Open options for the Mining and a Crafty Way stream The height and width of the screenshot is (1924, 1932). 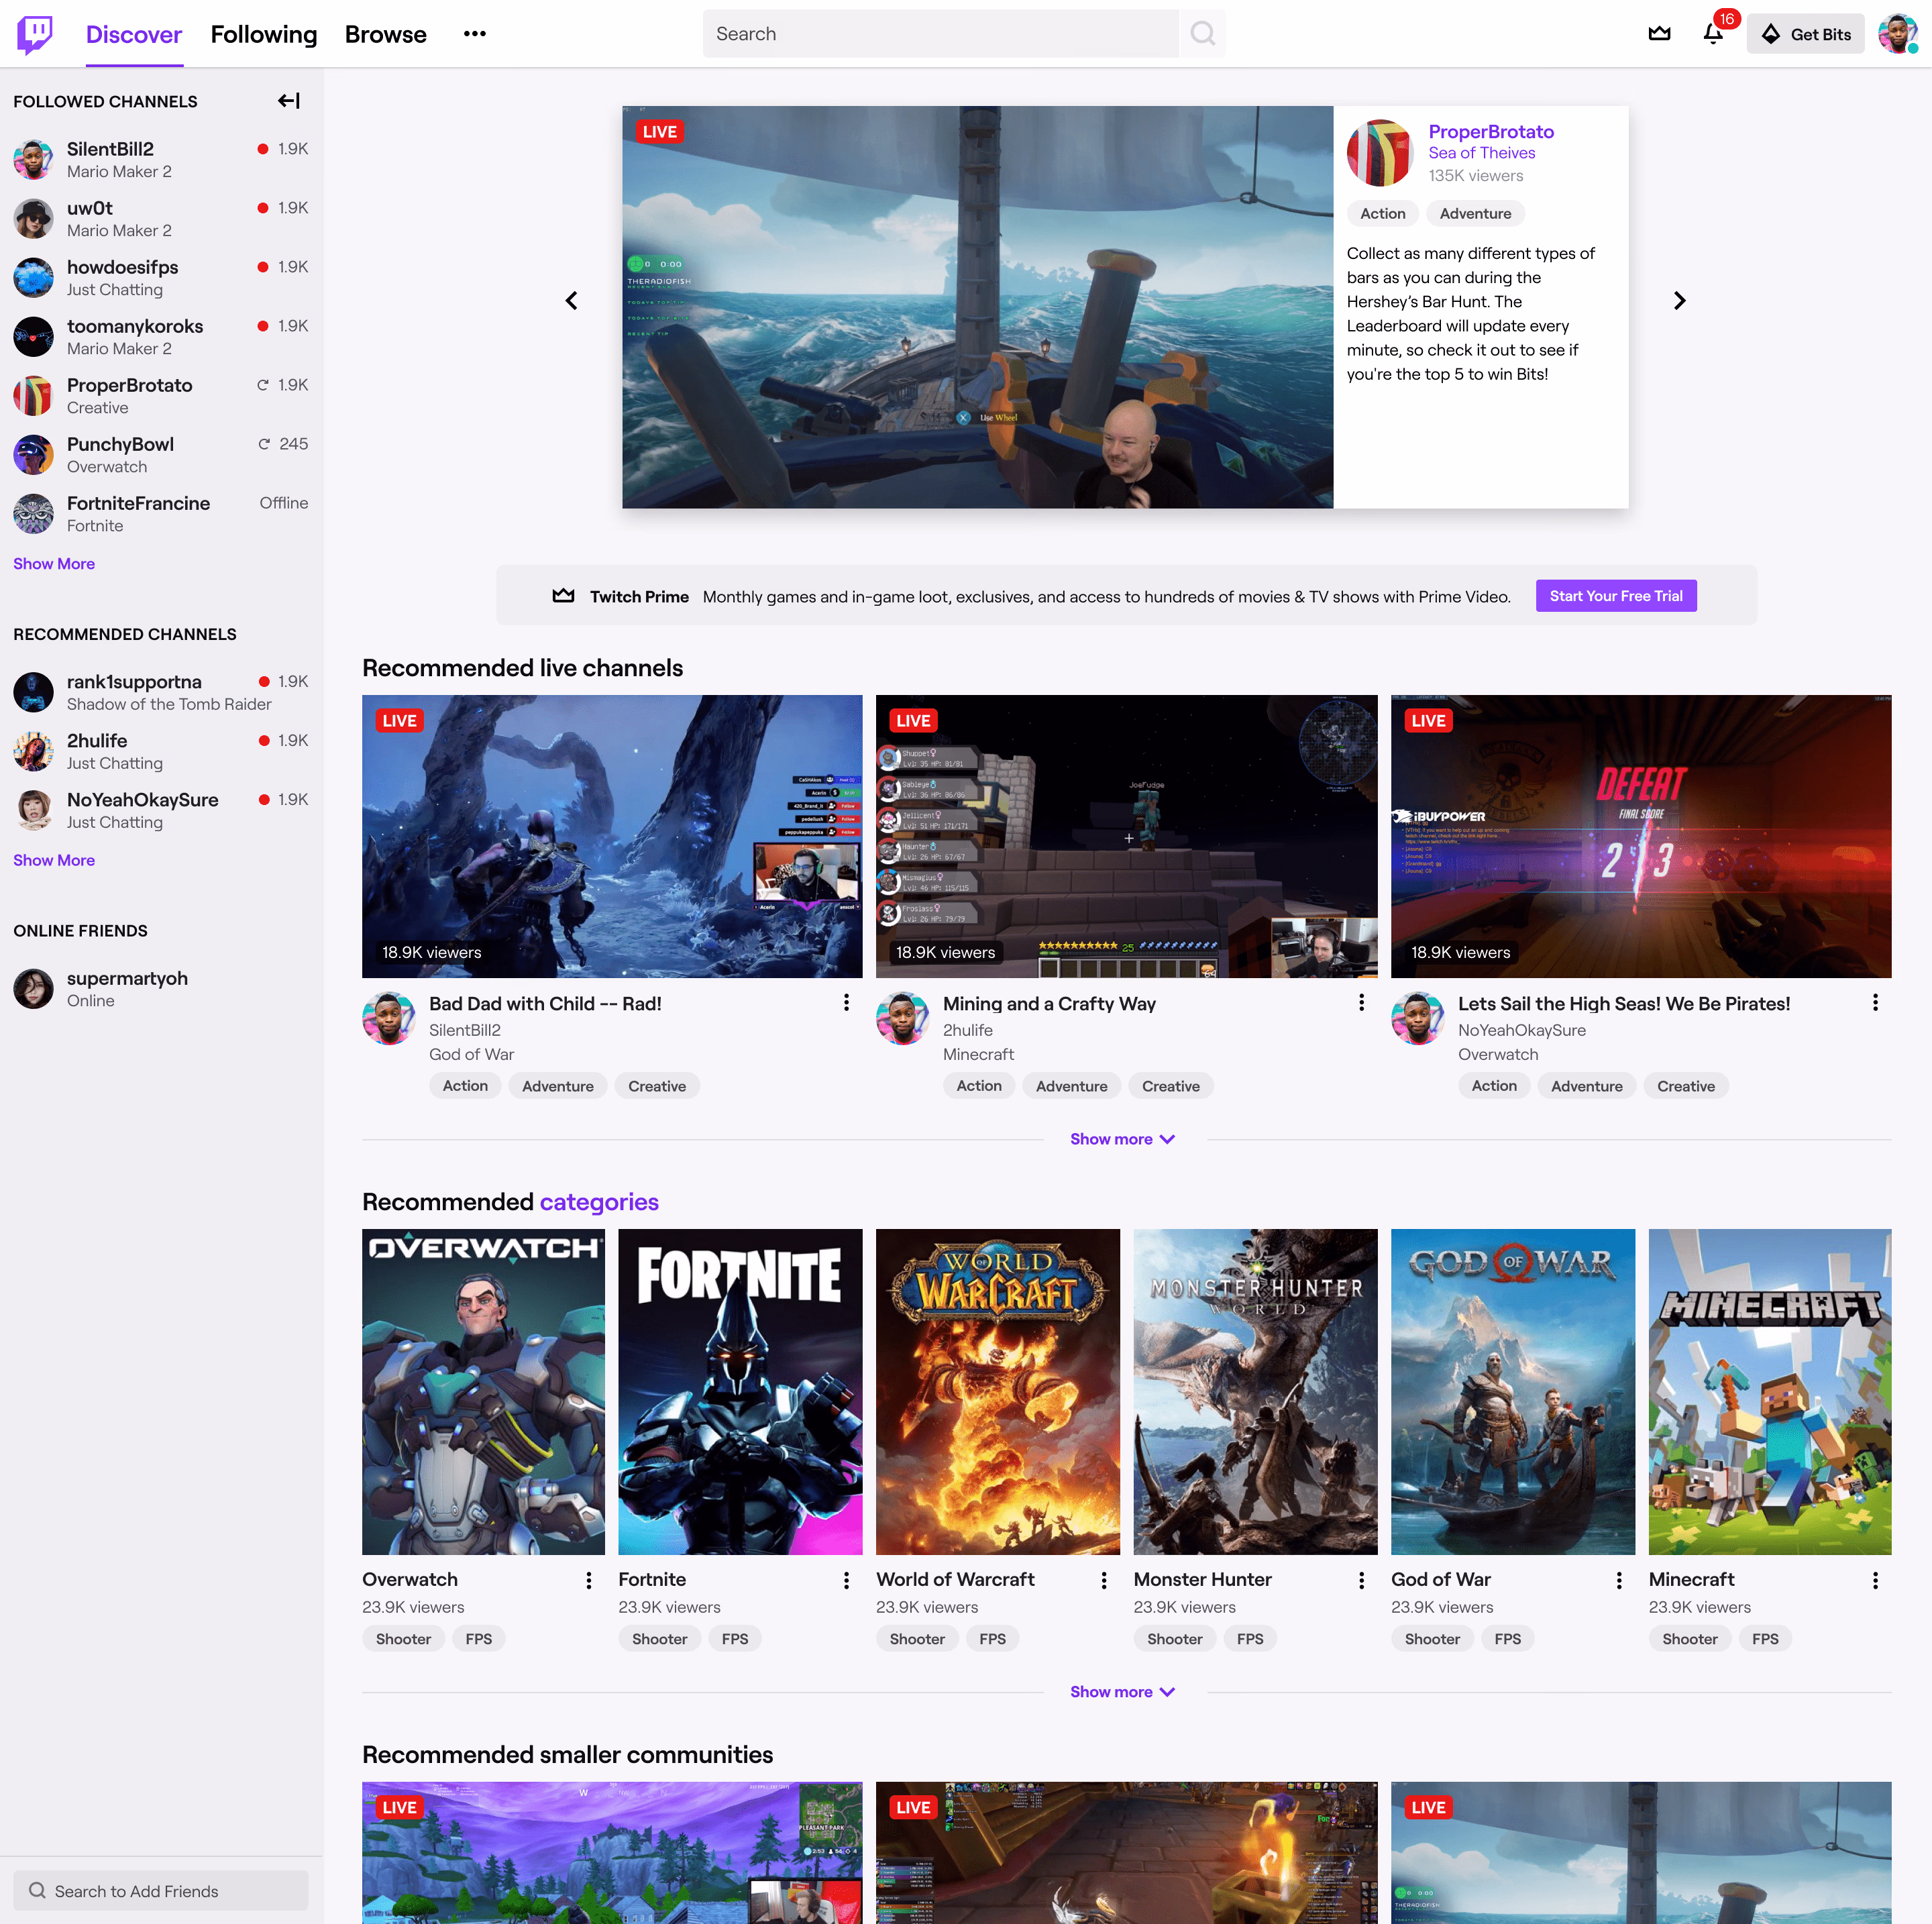[1361, 1002]
